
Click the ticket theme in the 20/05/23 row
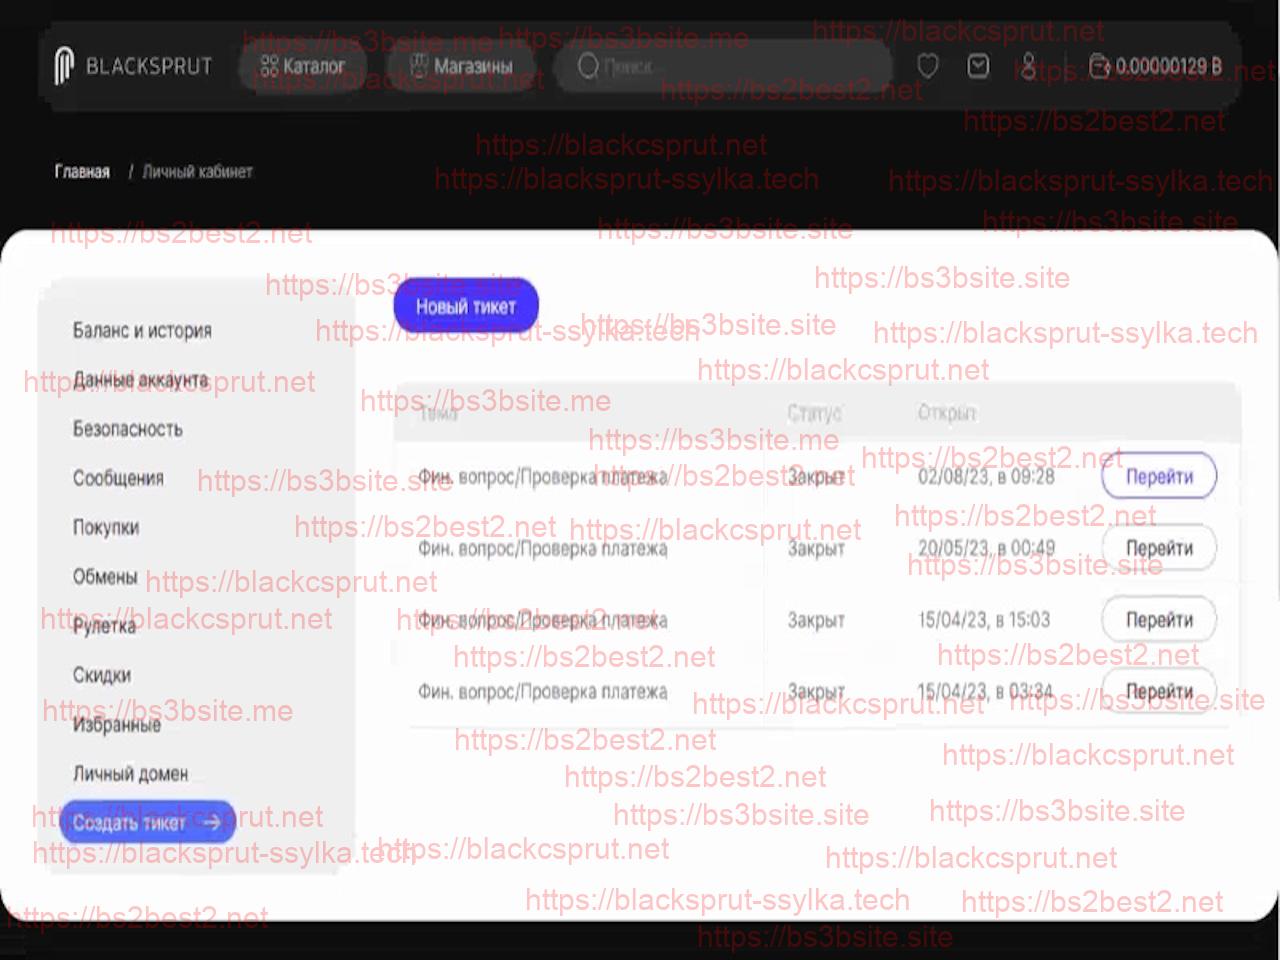click(542, 548)
